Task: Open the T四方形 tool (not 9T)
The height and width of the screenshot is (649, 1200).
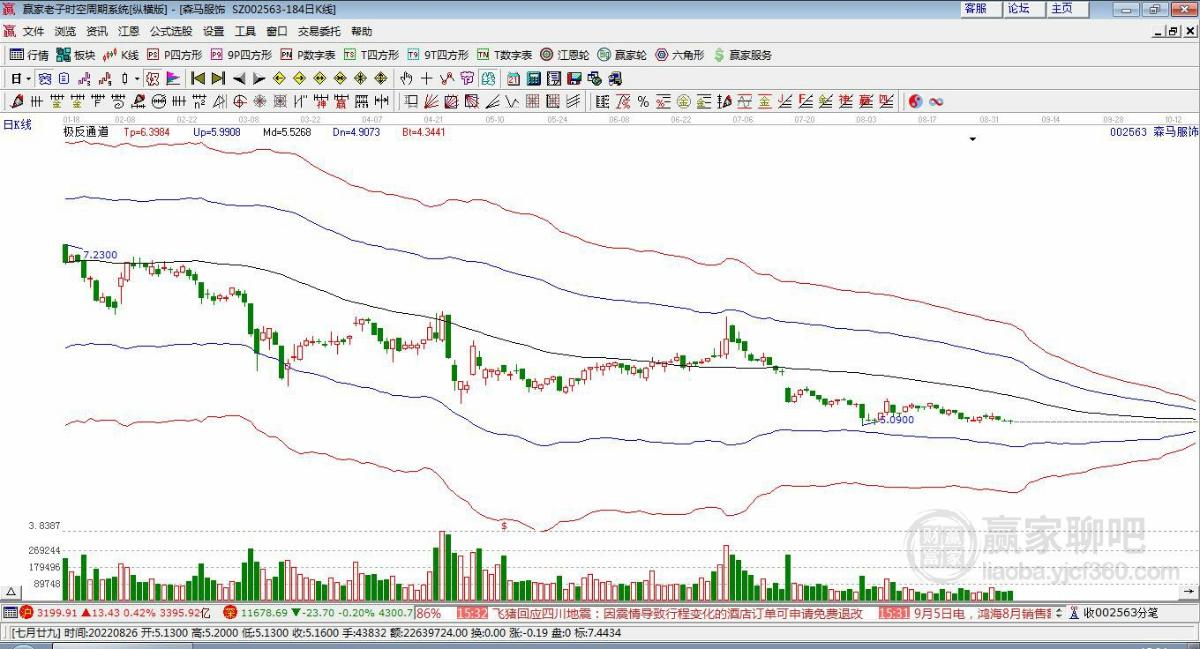Action: pyautogui.click(x=371, y=55)
